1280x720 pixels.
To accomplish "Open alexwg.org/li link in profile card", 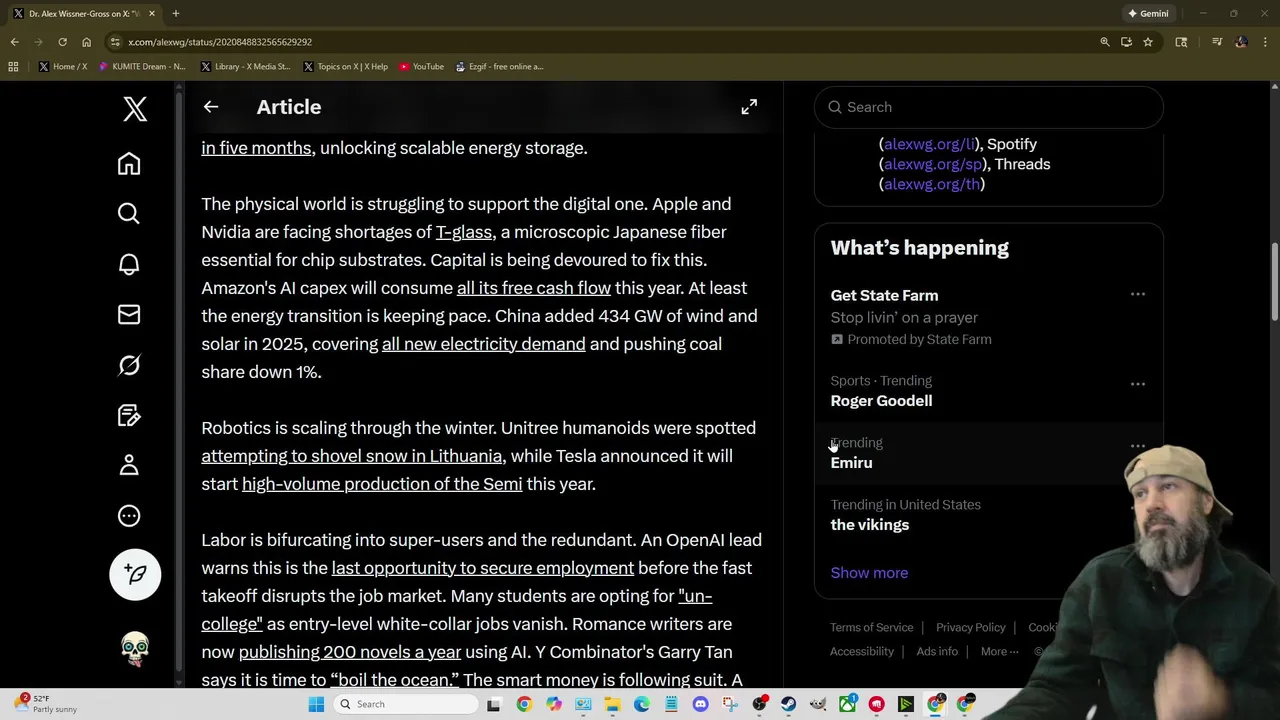I will tap(929, 144).
